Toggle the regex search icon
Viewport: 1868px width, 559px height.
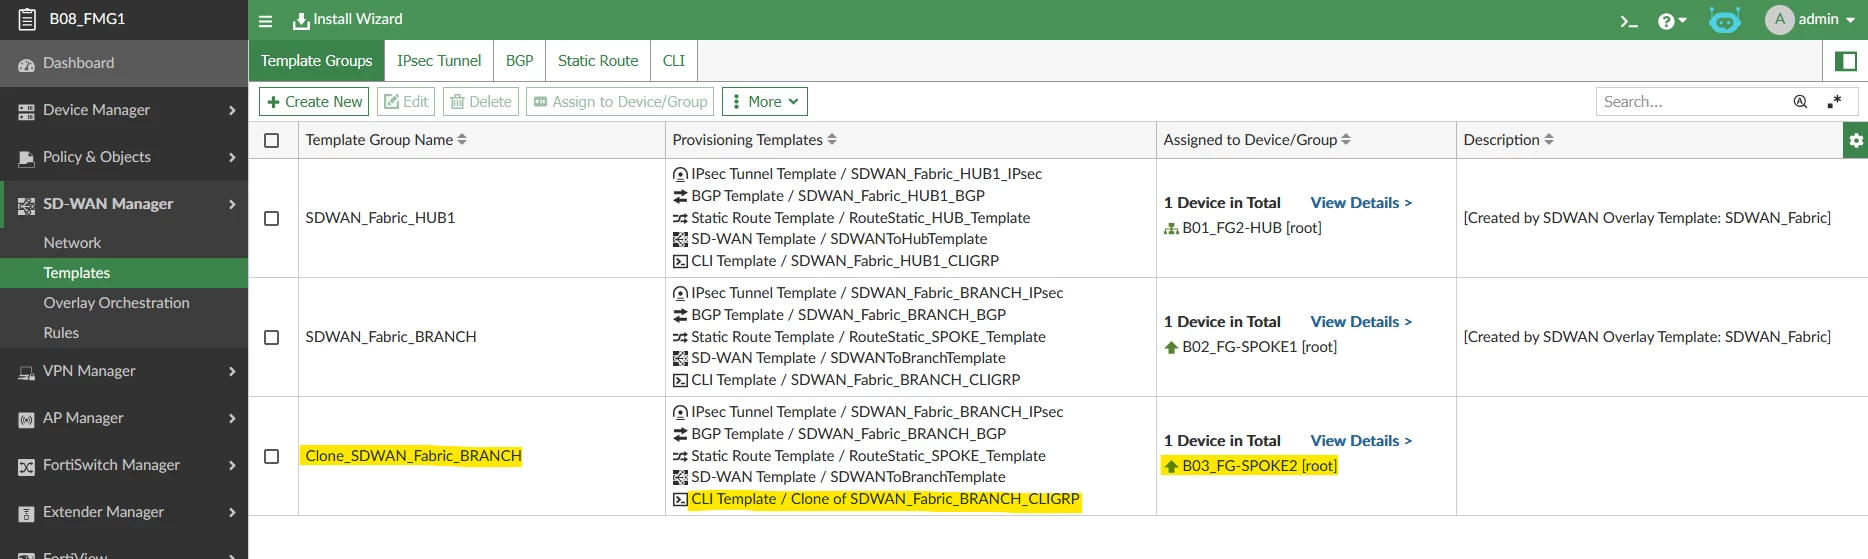pyautogui.click(x=1834, y=102)
